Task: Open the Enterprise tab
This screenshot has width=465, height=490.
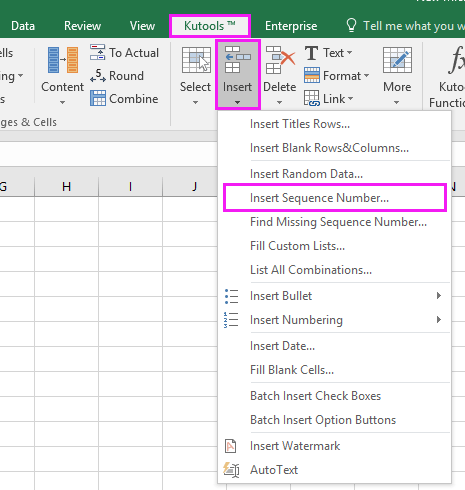Action: point(291,26)
